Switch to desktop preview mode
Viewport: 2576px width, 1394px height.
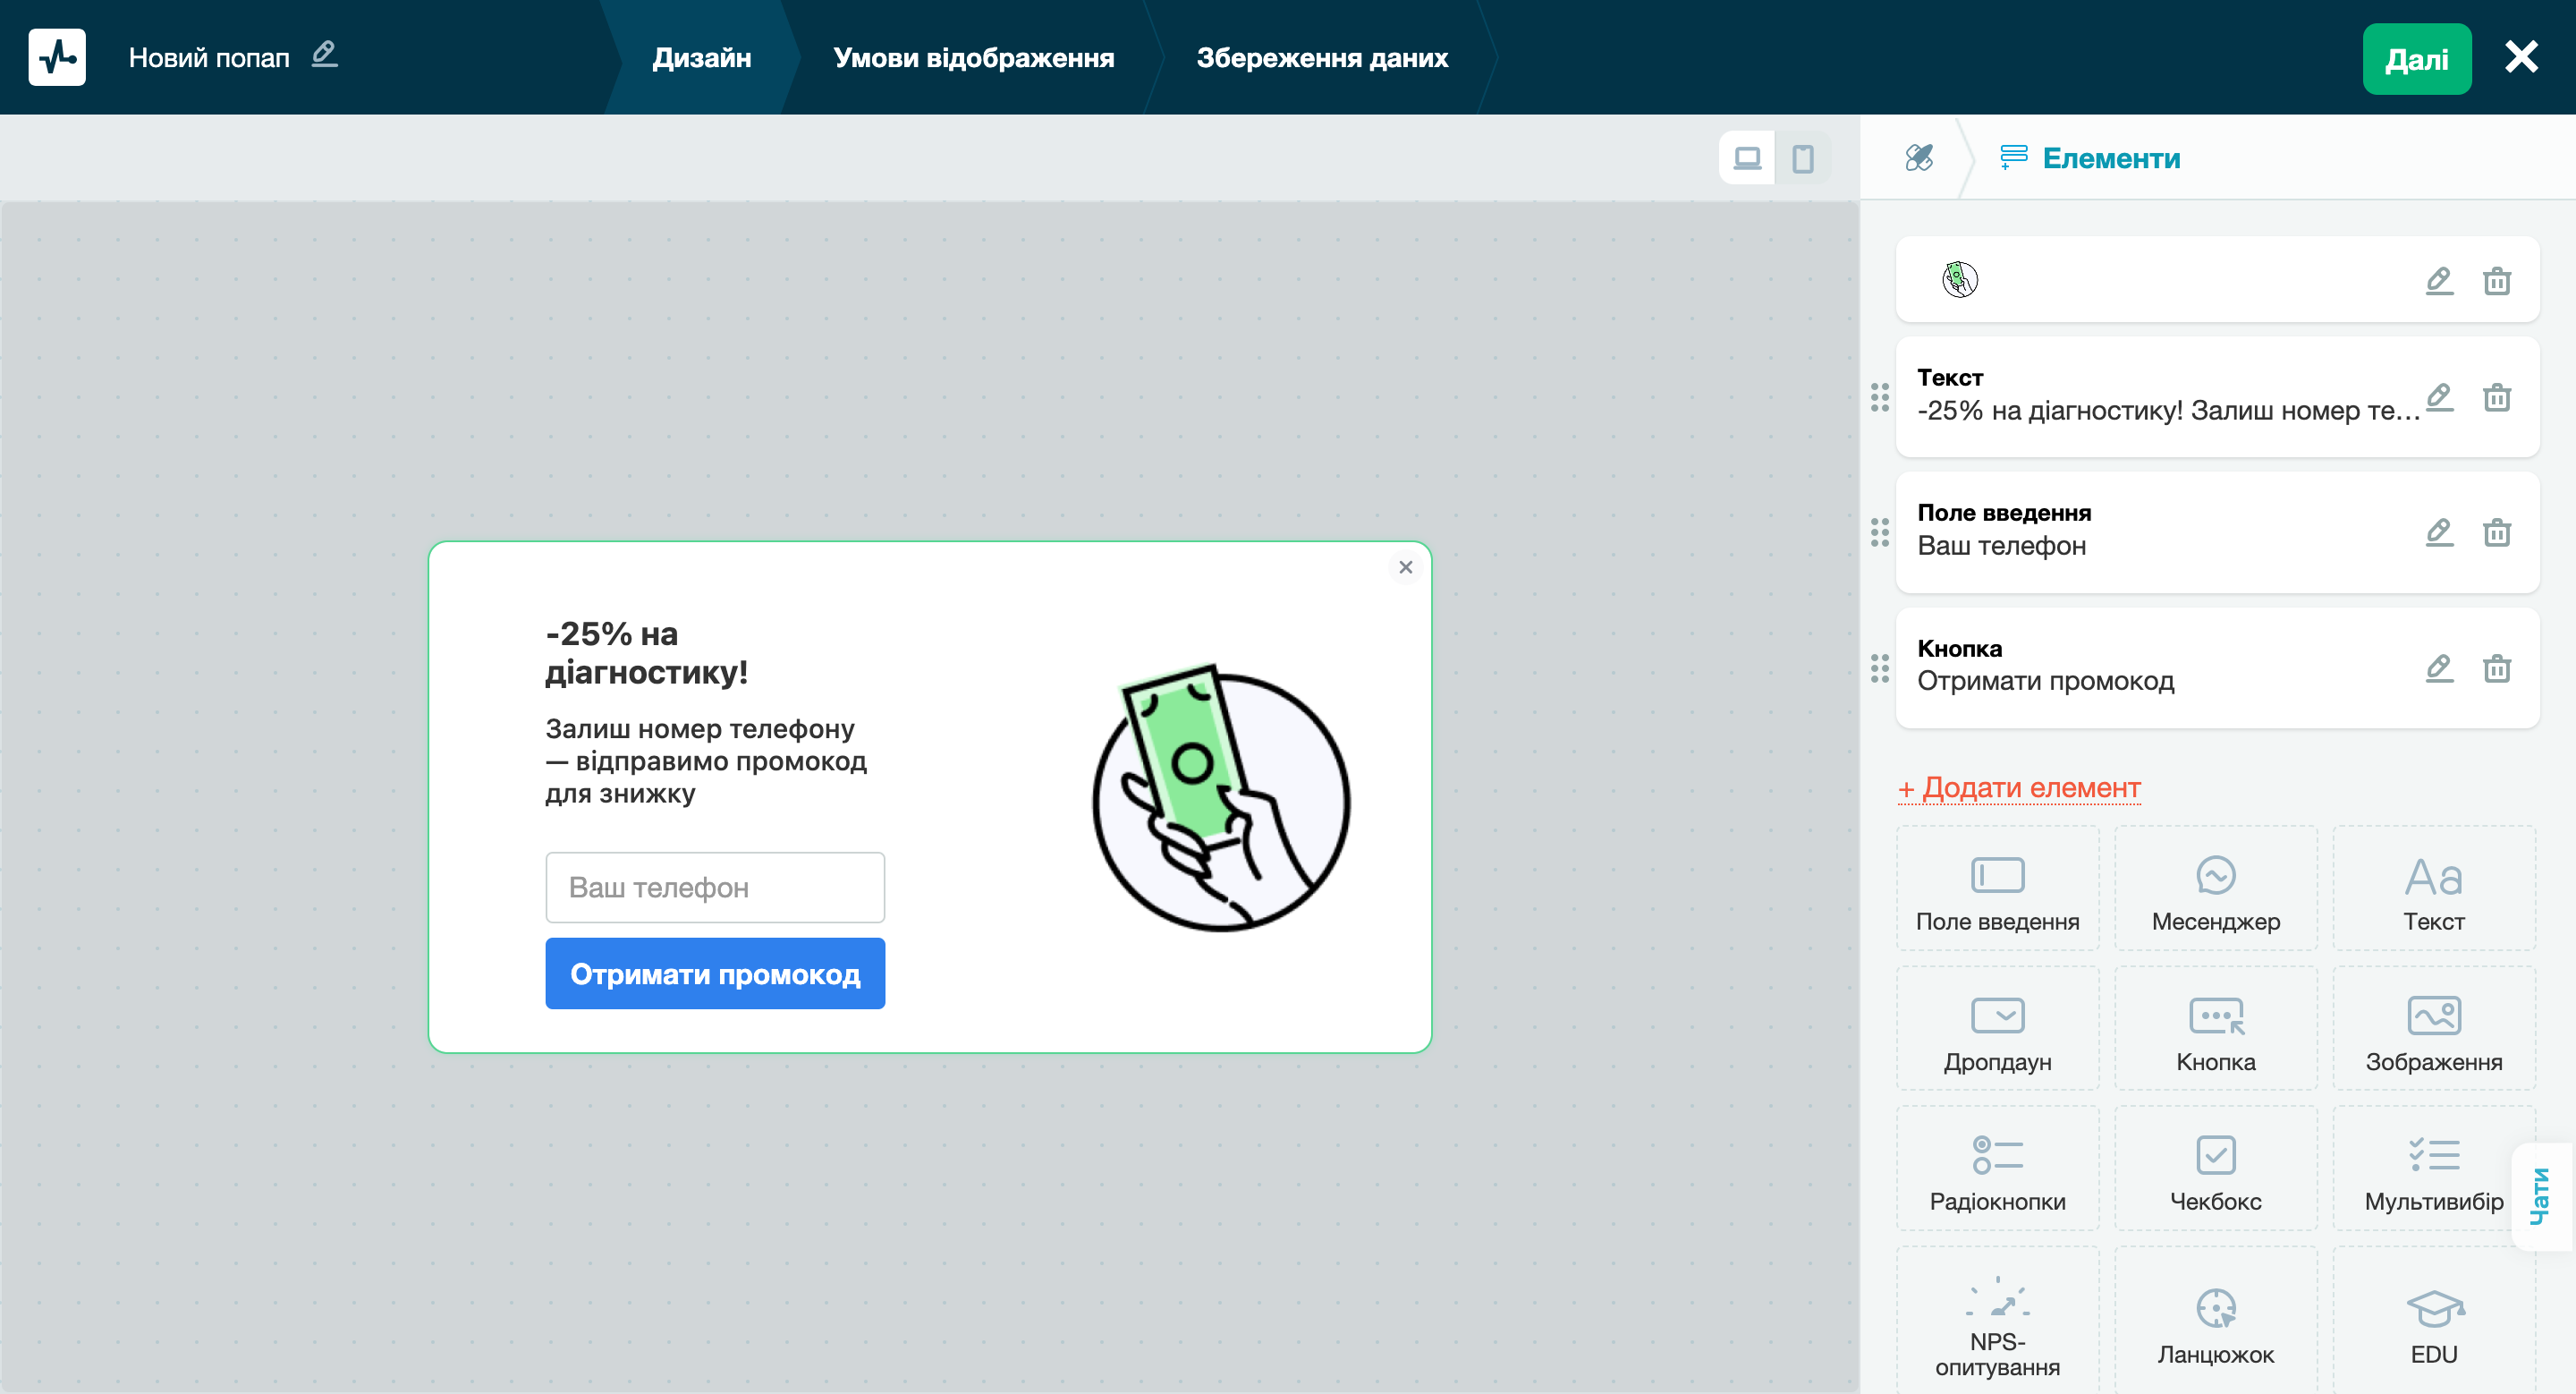coord(1746,158)
